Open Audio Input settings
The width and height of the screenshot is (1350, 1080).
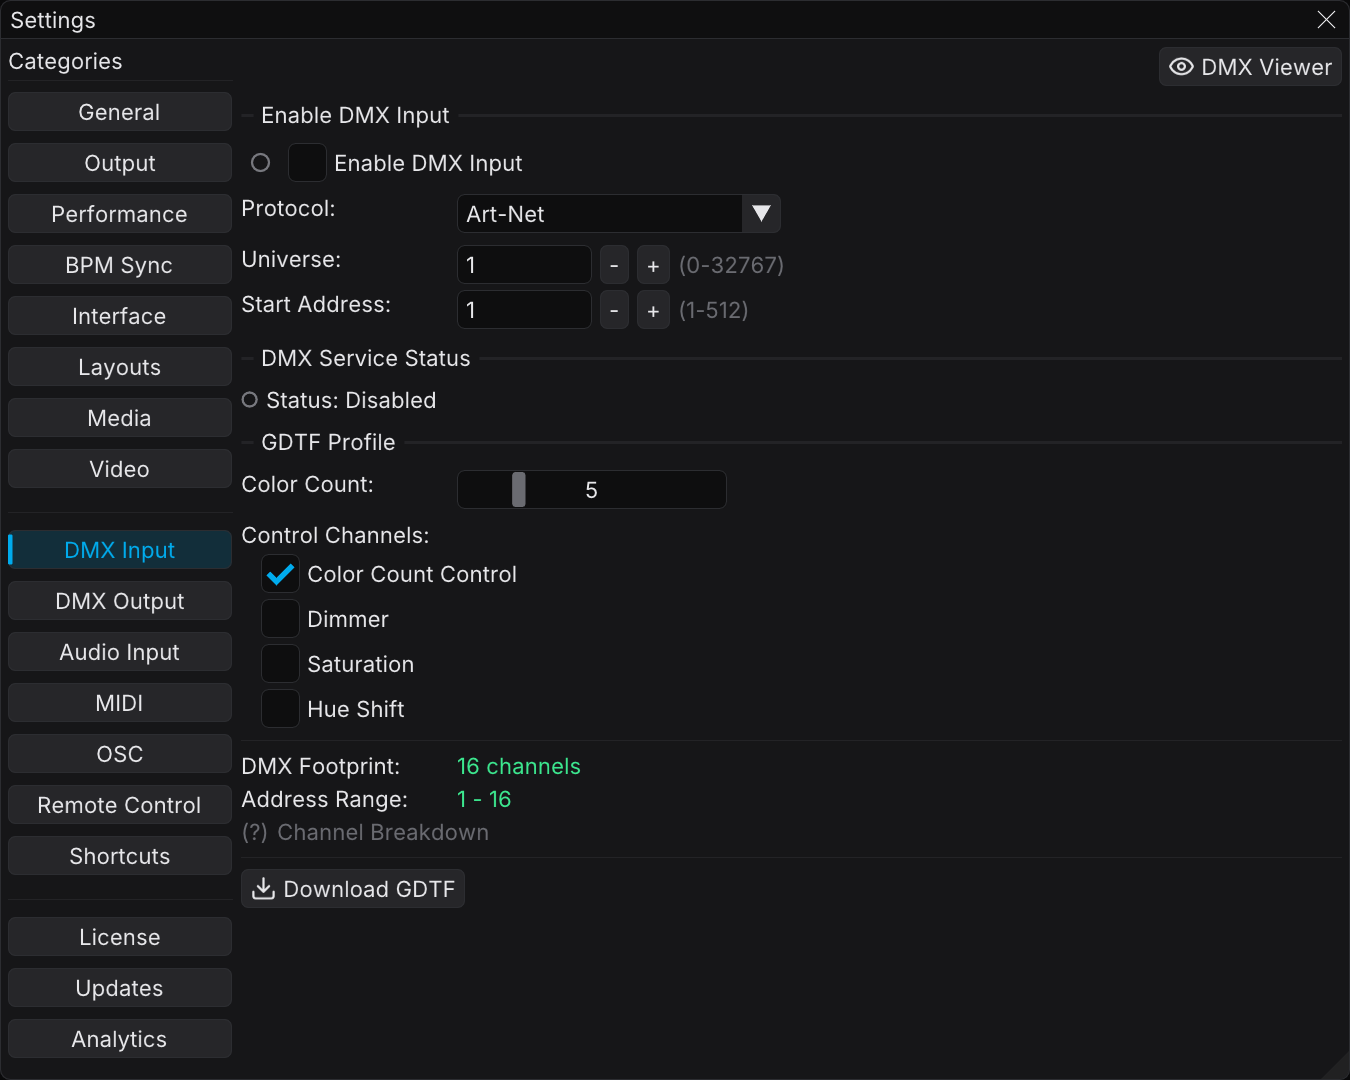pyautogui.click(x=120, y=652)
